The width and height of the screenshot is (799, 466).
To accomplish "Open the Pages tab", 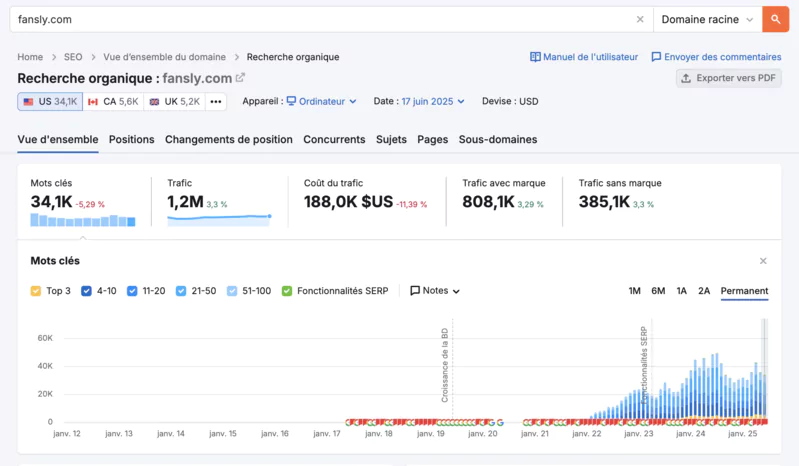I will pyautogui.click(x=433, y=140).
